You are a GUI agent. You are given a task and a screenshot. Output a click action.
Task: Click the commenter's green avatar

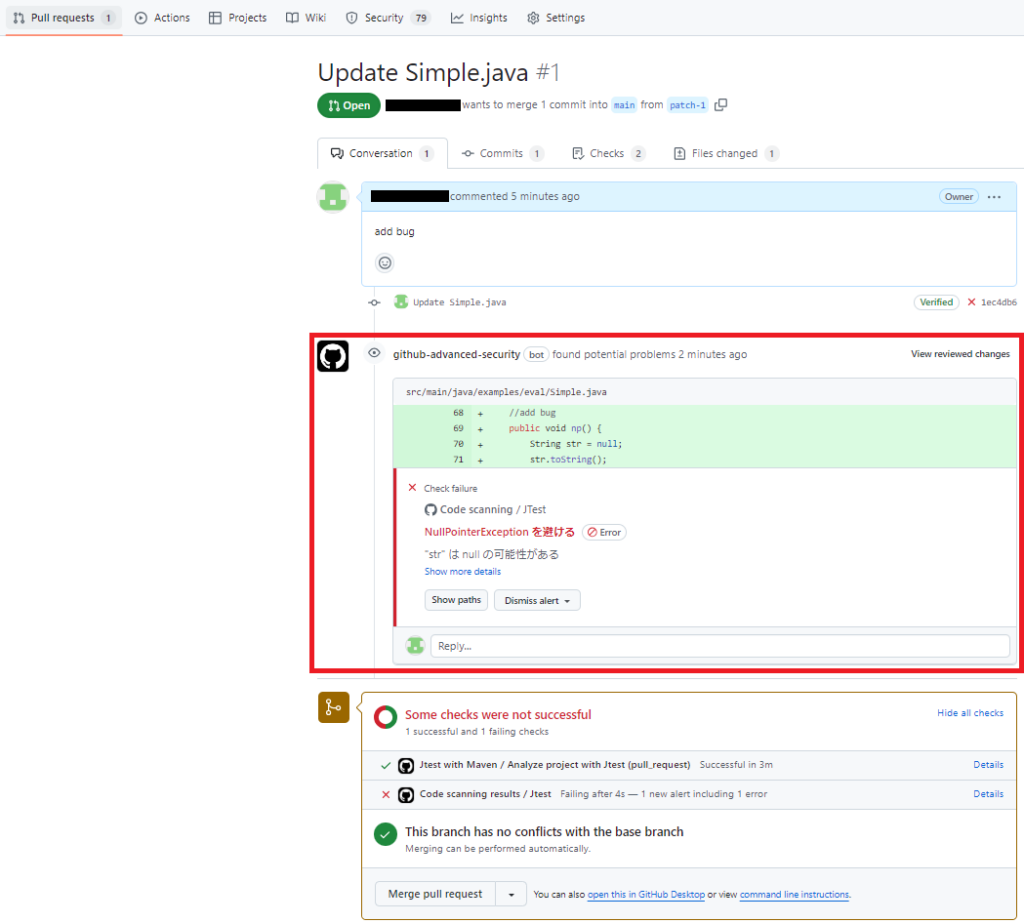click(x=333, y=197)
